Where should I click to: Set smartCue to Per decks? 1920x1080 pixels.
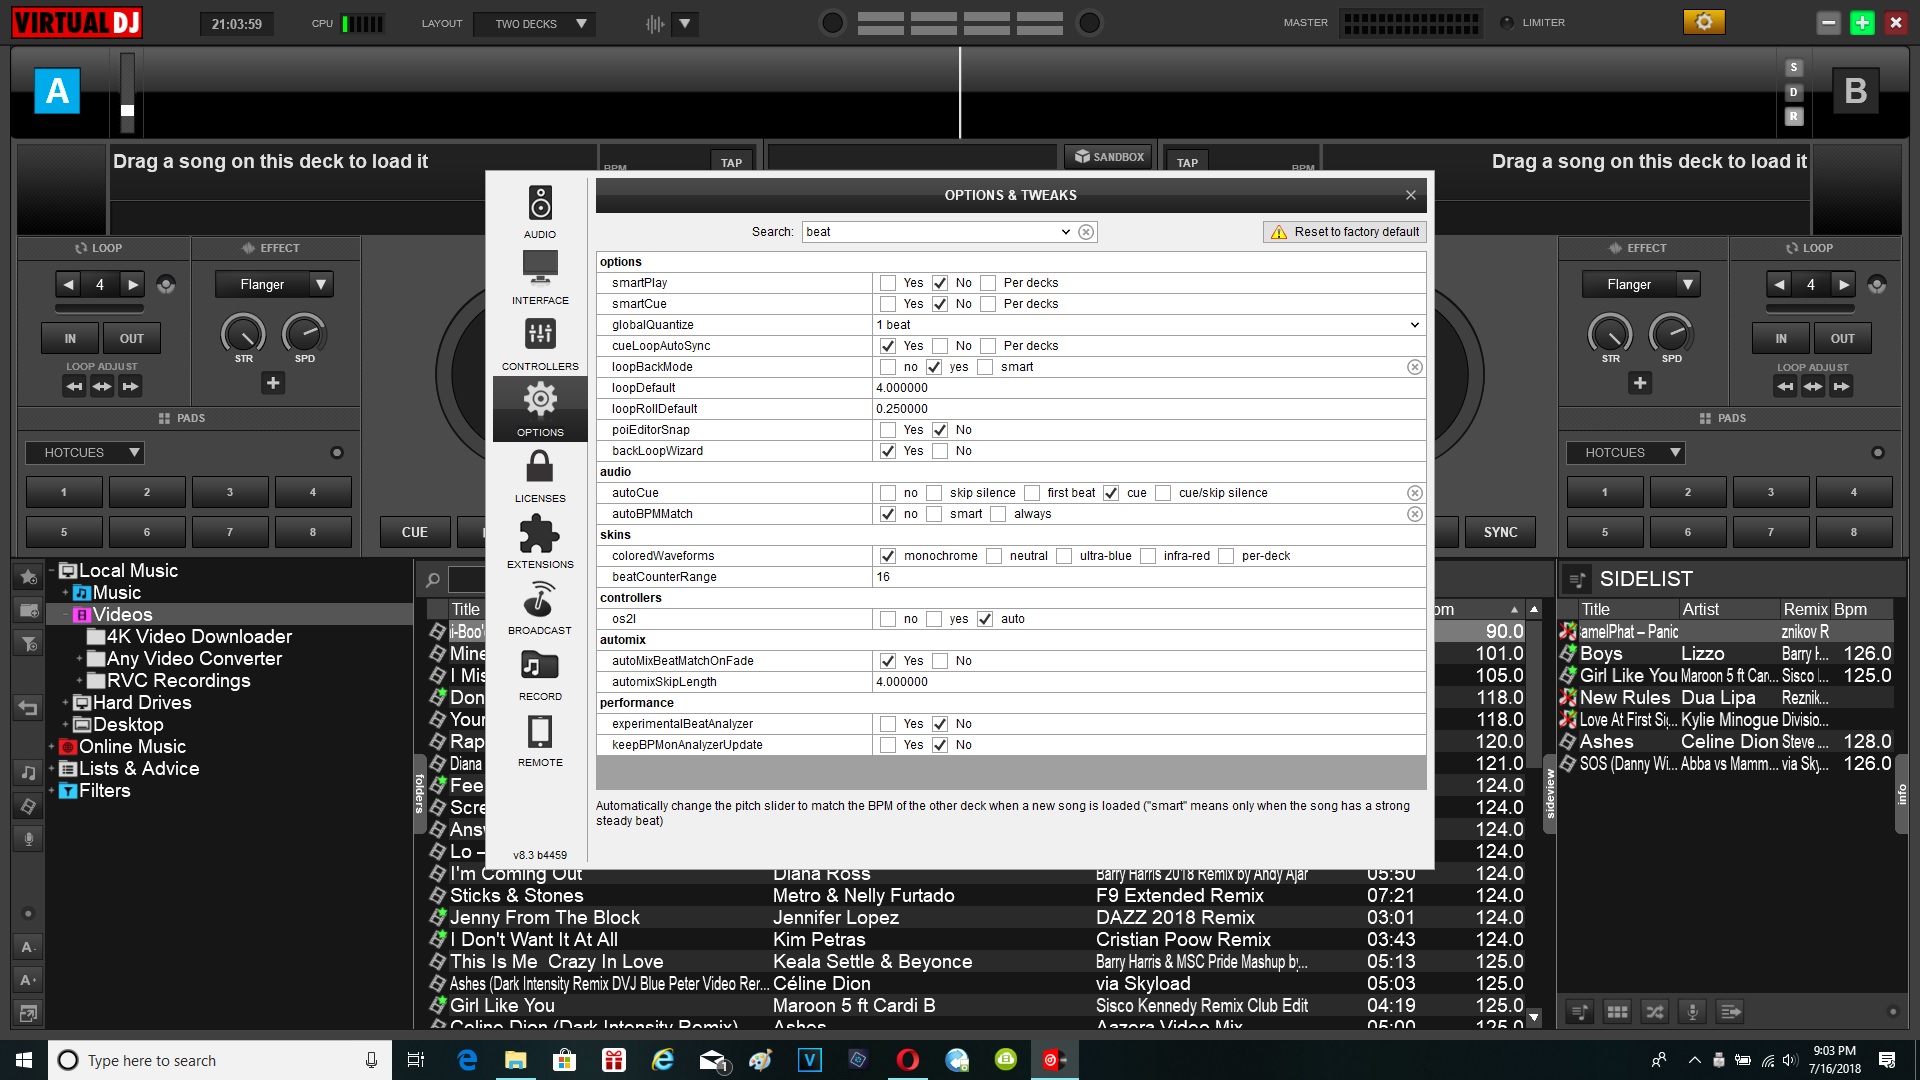coord(988,304)
